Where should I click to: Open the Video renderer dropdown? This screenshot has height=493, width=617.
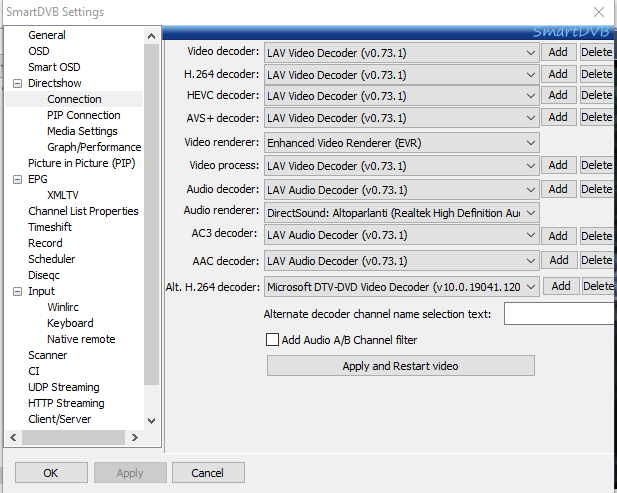[401, 143]
